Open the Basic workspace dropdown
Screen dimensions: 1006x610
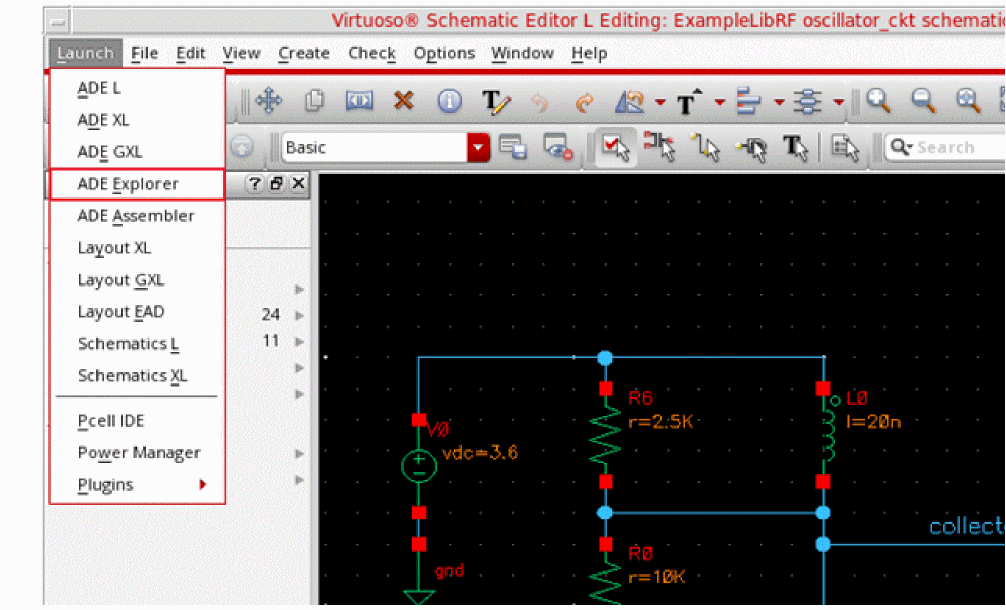pos(480,148)
